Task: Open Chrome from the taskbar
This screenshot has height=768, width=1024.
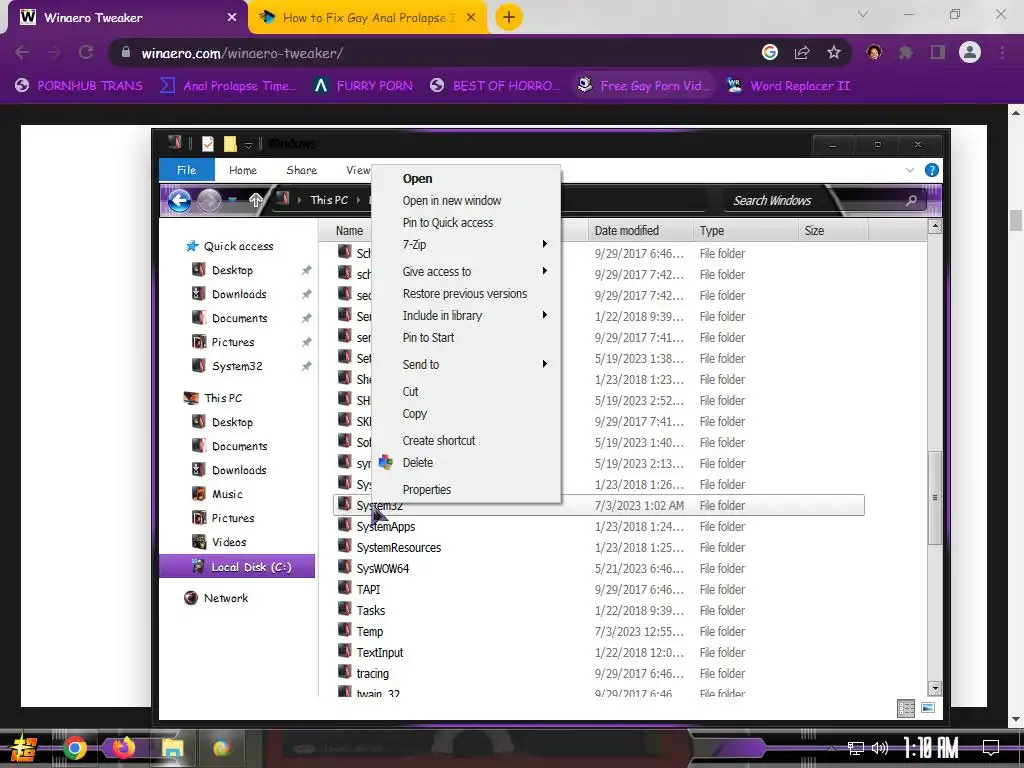Action: coord(75,748)
